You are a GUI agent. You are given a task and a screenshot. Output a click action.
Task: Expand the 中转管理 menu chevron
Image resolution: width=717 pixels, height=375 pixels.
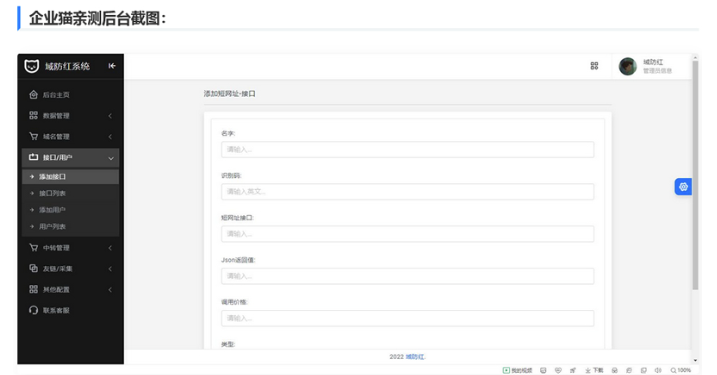110,248
